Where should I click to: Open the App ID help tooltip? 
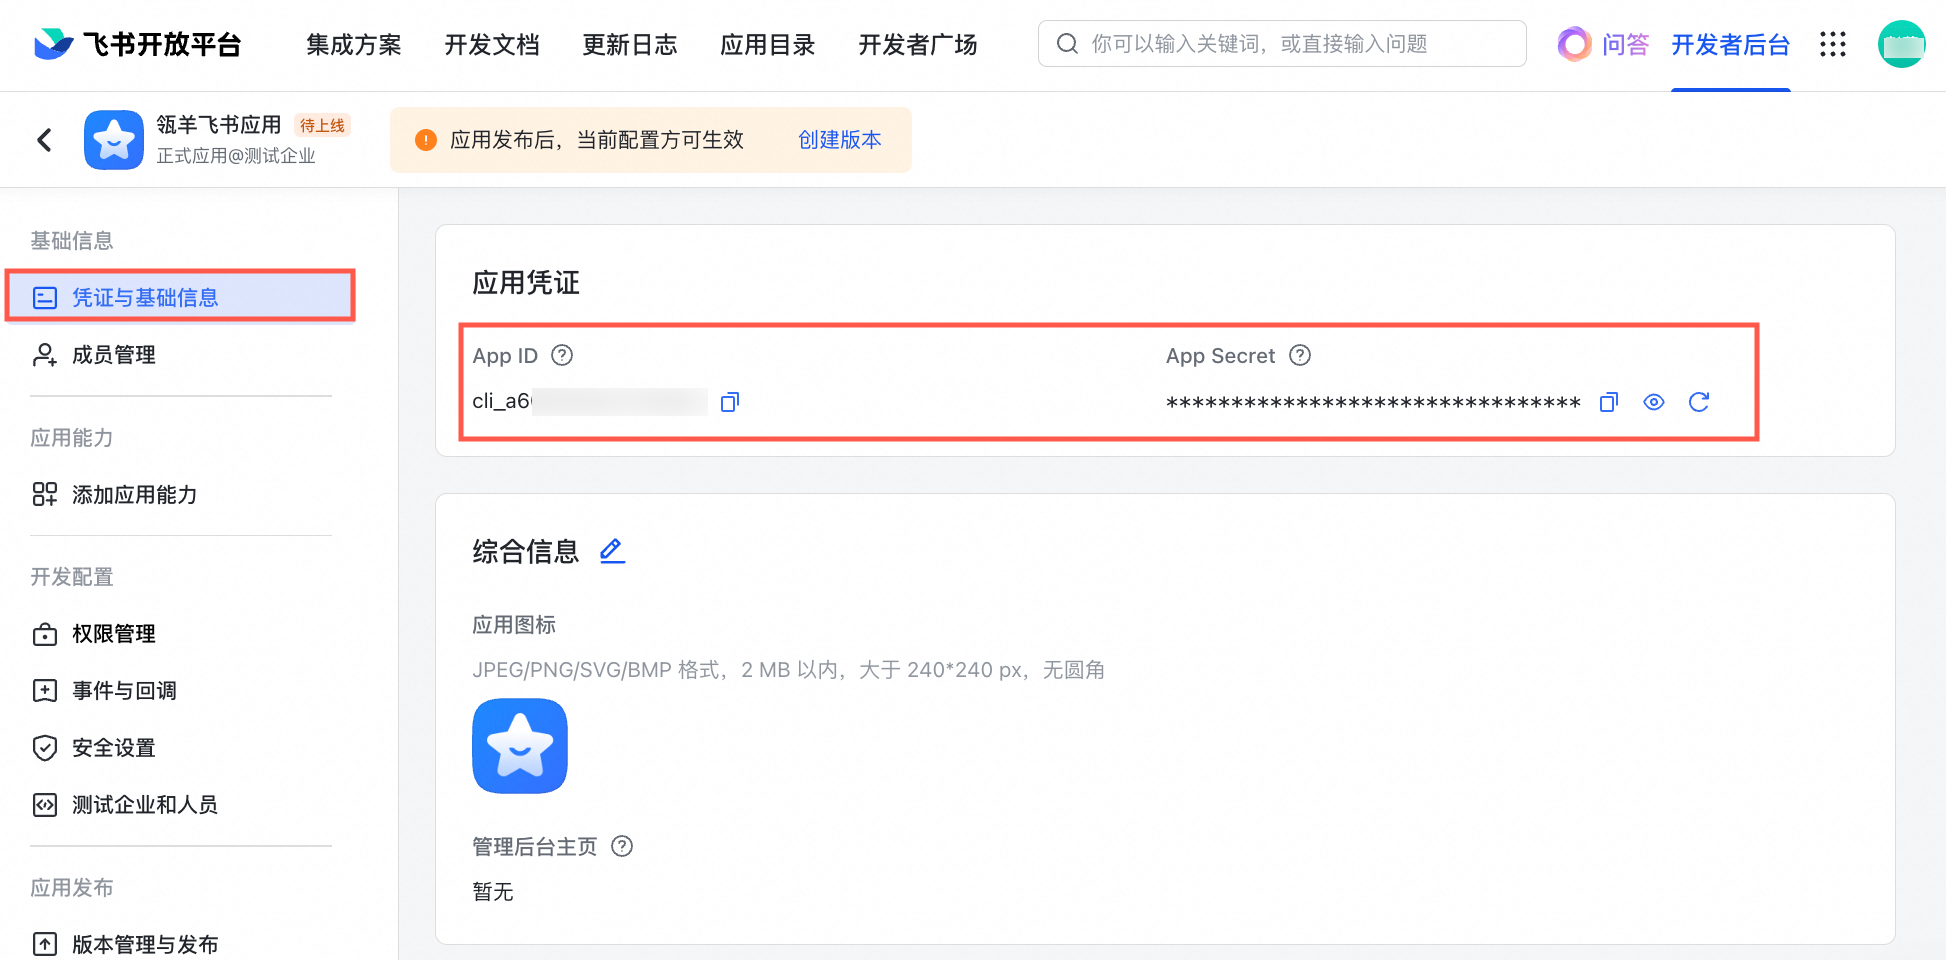click(x=562, y=355)
